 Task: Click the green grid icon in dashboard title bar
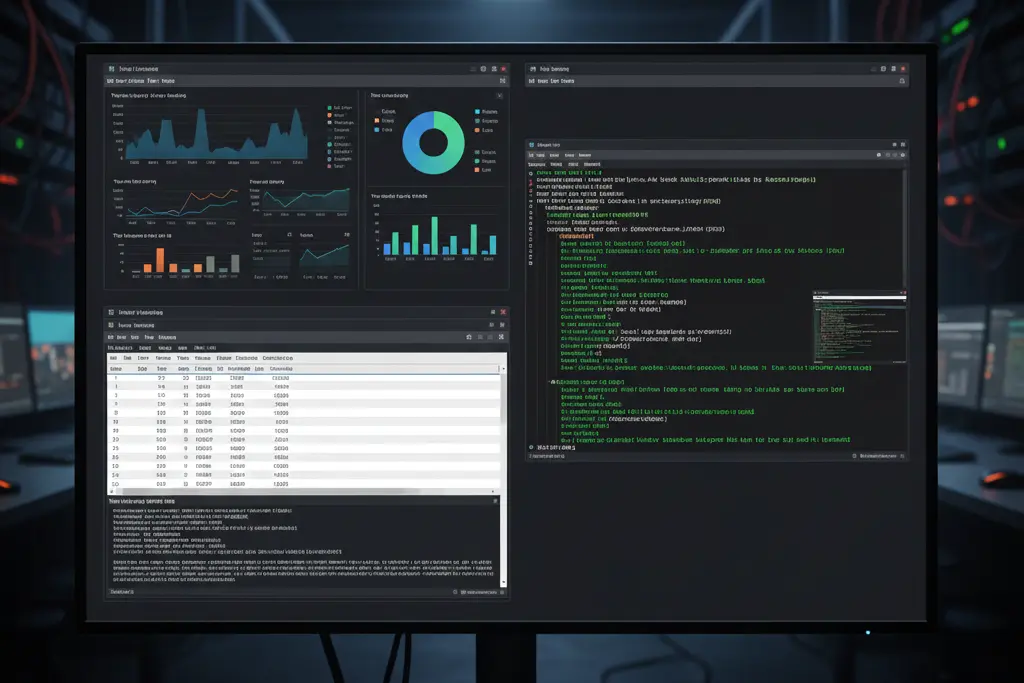point(112,69)
